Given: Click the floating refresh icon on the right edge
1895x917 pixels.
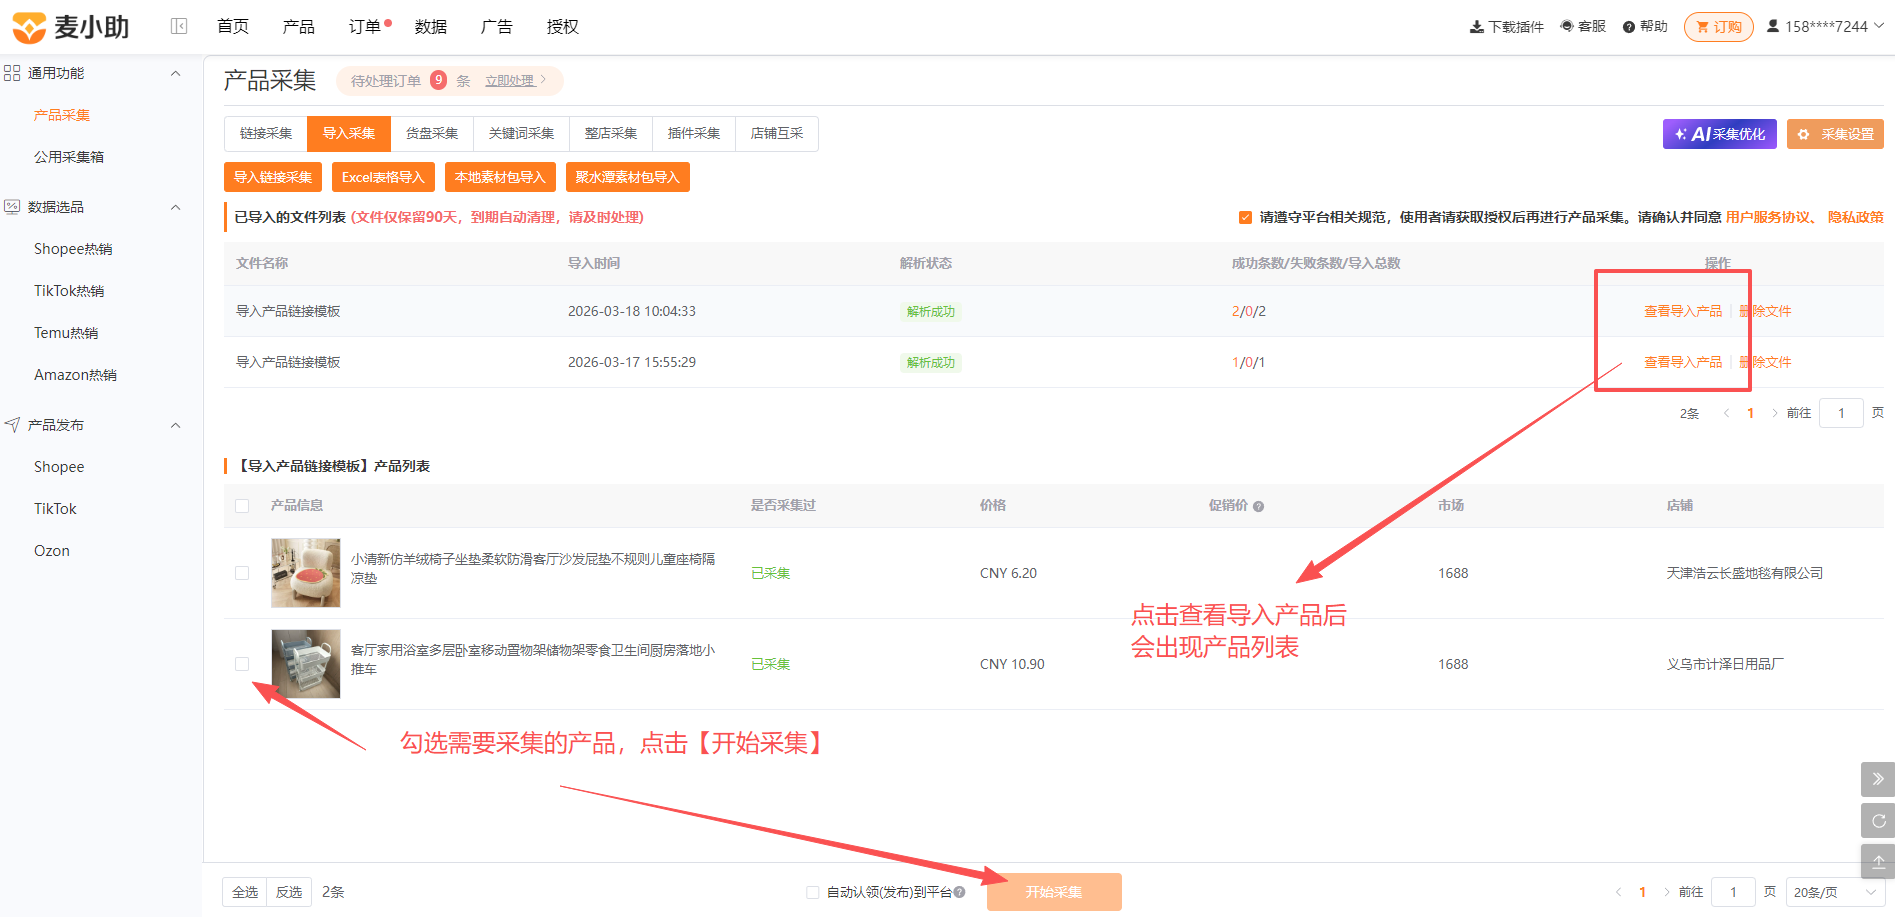Looking at the screenshot, I should point(1878,821).
